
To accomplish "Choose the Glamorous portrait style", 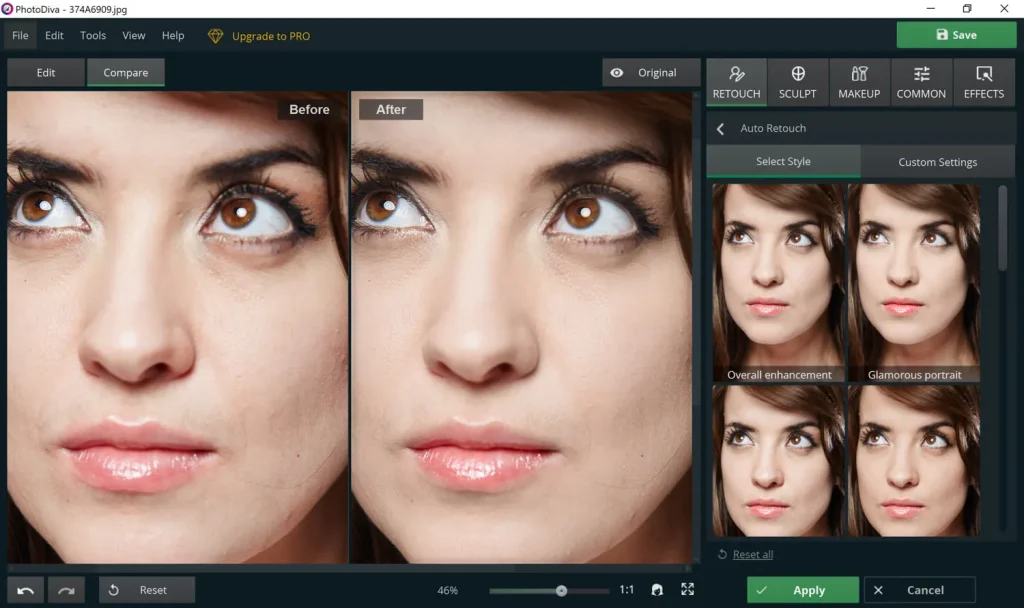I will 914,283.
